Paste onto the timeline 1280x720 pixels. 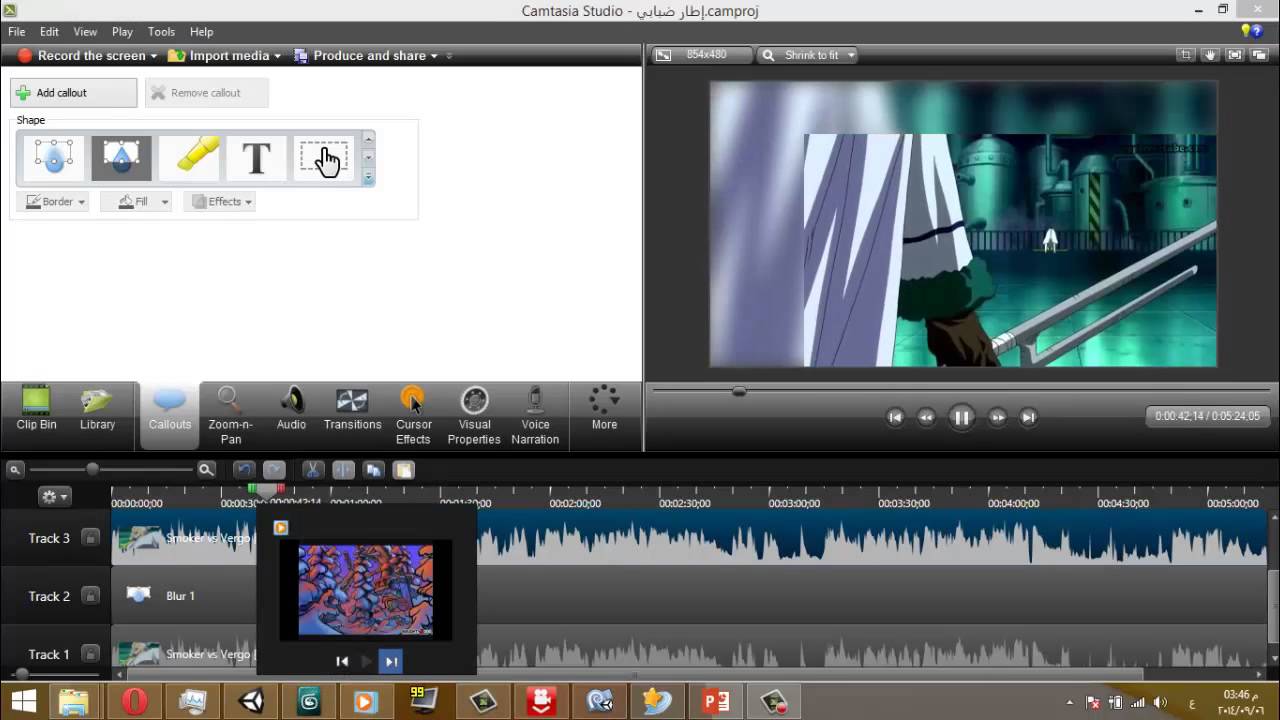click(x=404, y=469)
